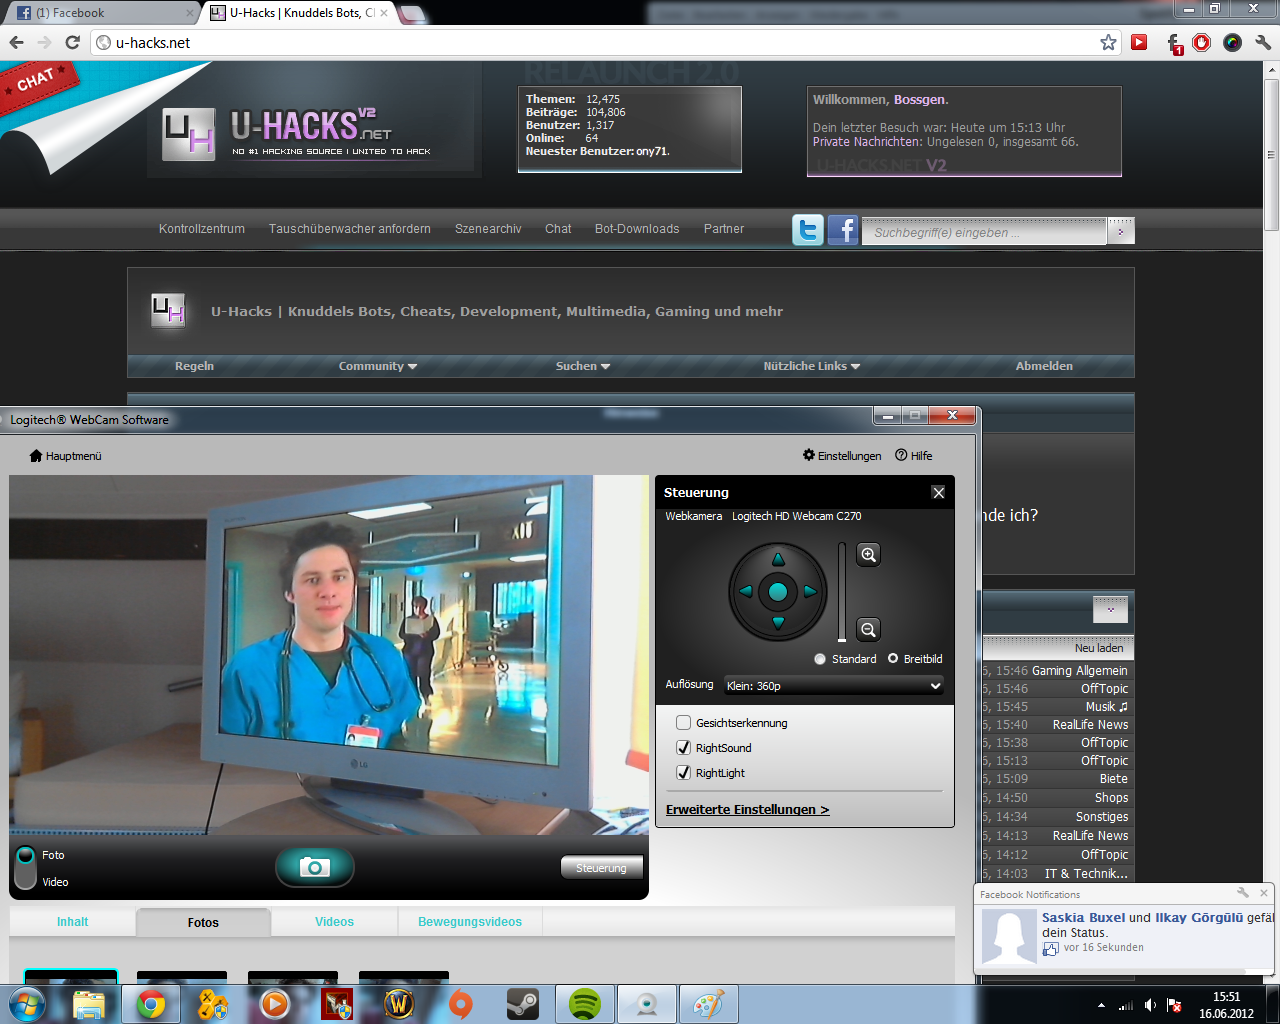
Task: Flip the Foto/Video mode switch
Action: (26, 867)
